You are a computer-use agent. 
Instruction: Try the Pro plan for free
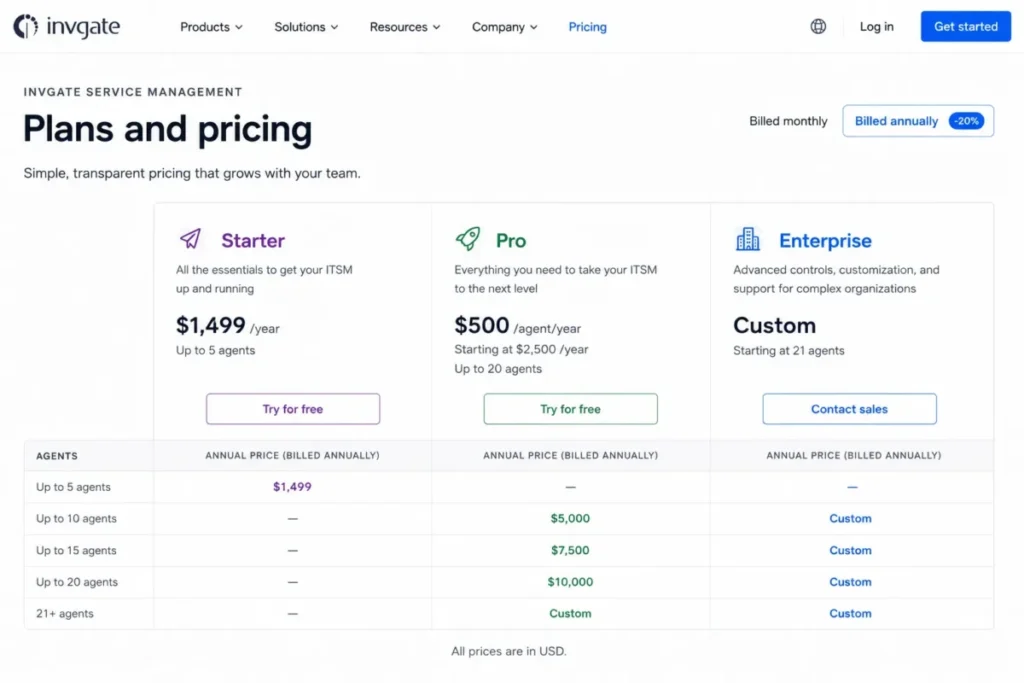tap(570, 409)
